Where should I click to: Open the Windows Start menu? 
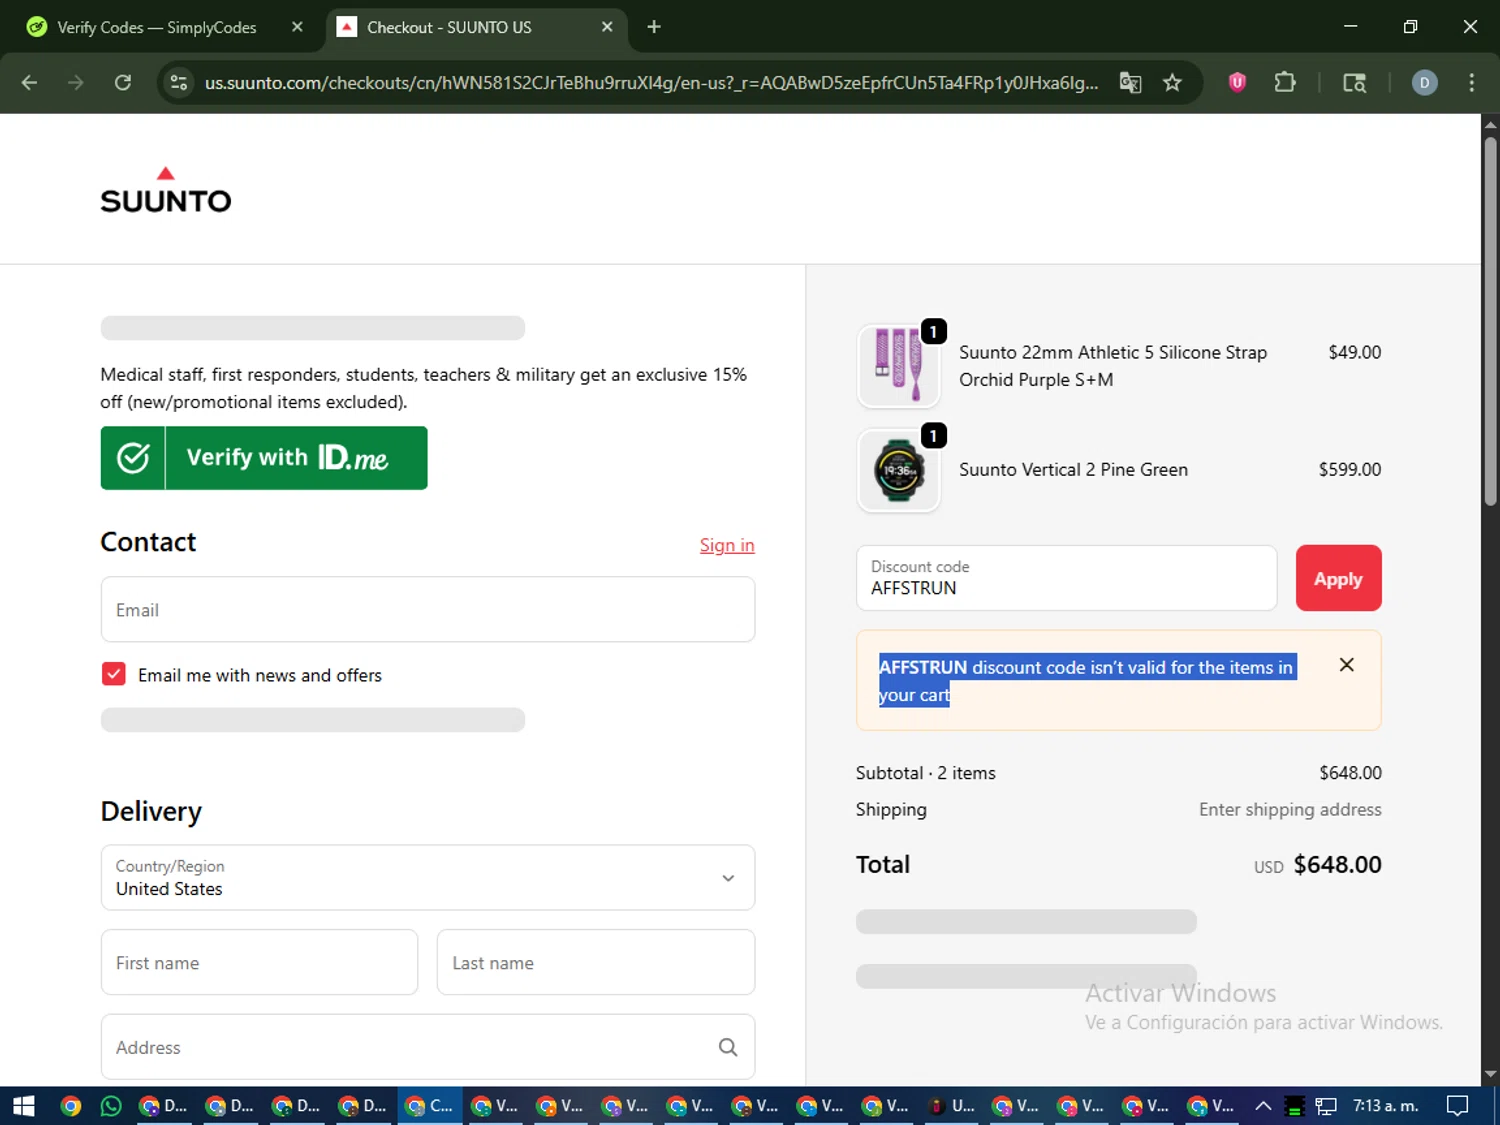pos(23,1106)
